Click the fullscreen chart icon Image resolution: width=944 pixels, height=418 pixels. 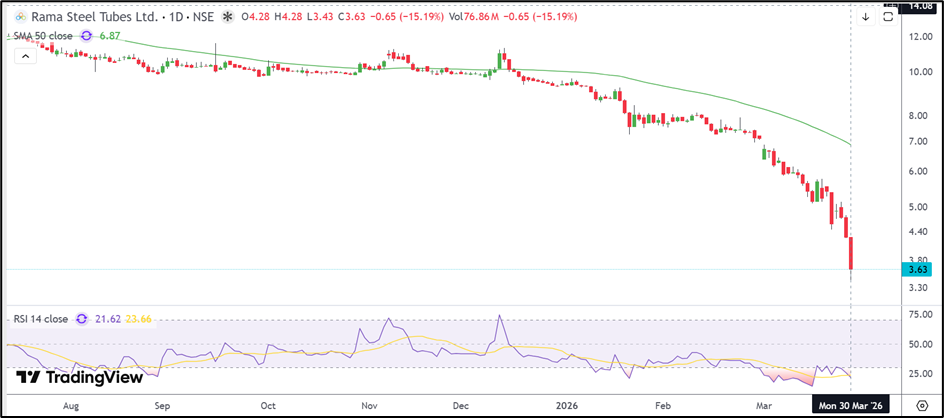coord(887,17)
